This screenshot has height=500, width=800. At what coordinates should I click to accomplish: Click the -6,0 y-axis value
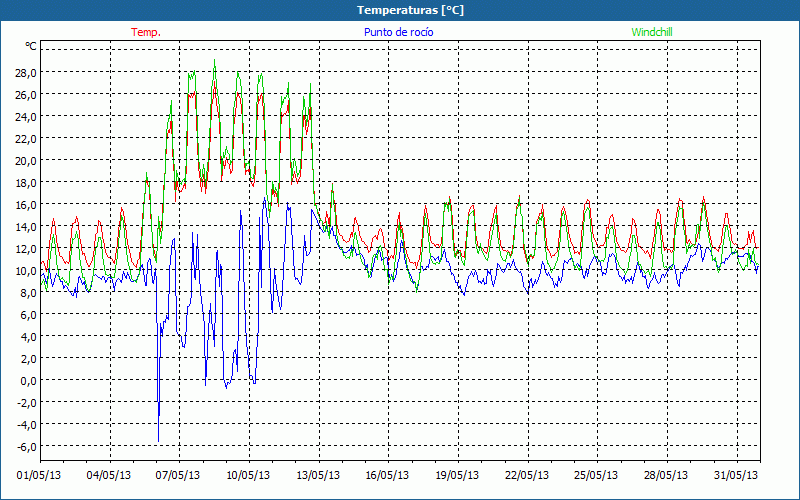(27, 446)
